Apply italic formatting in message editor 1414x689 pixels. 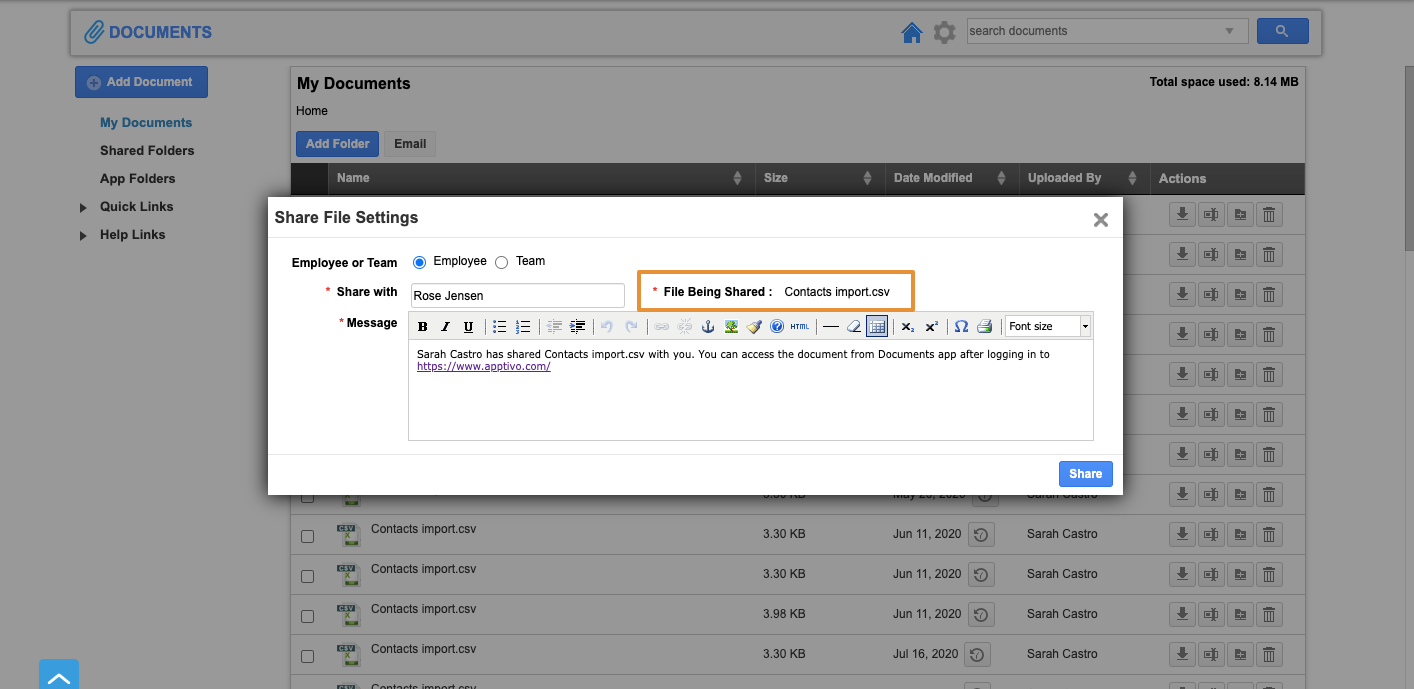coord(445,327)
